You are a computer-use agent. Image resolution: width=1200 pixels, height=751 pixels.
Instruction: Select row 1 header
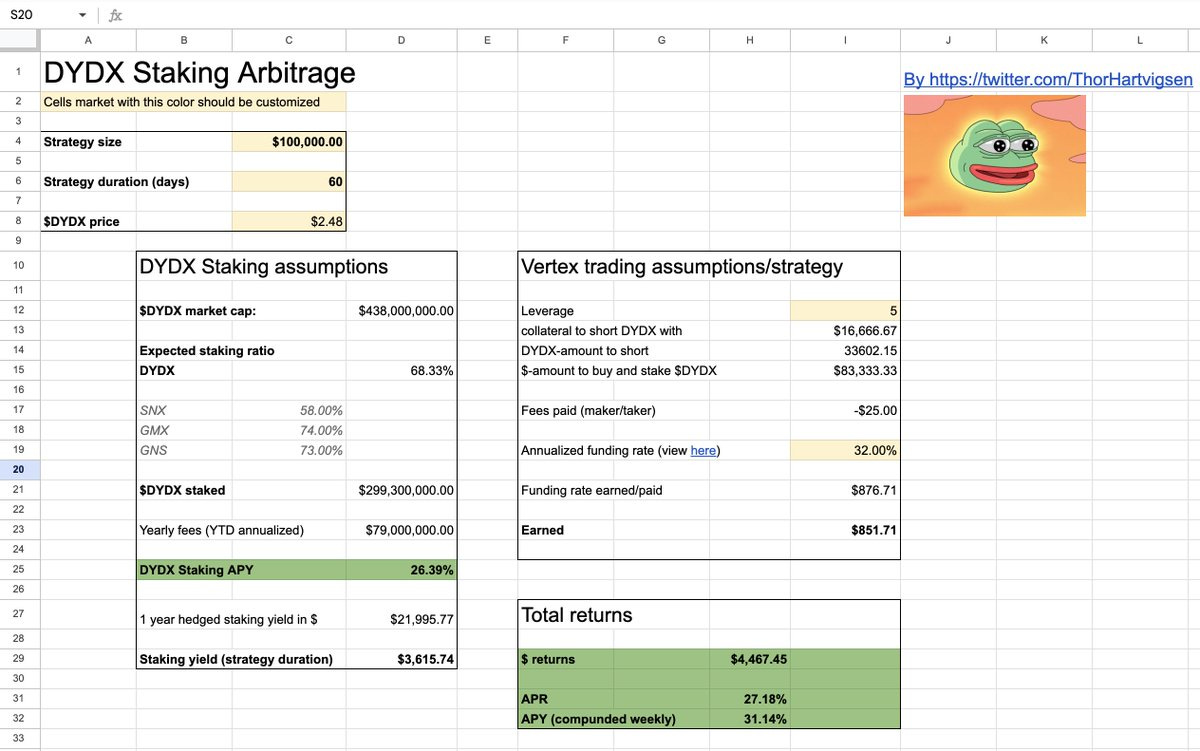coord(19,72)
